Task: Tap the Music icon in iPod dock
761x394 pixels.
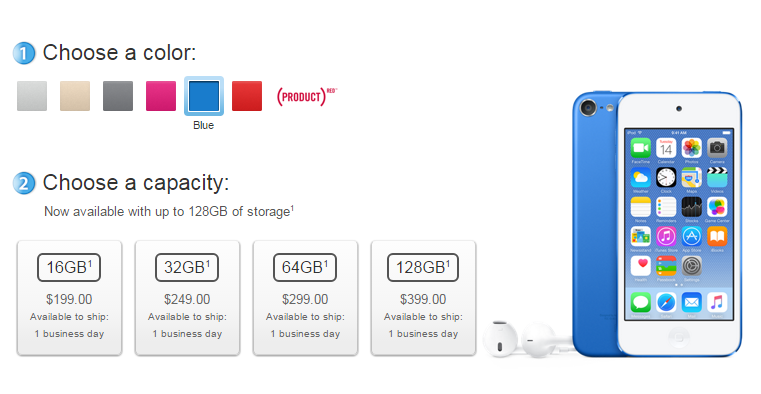Action: click(717, 303)
